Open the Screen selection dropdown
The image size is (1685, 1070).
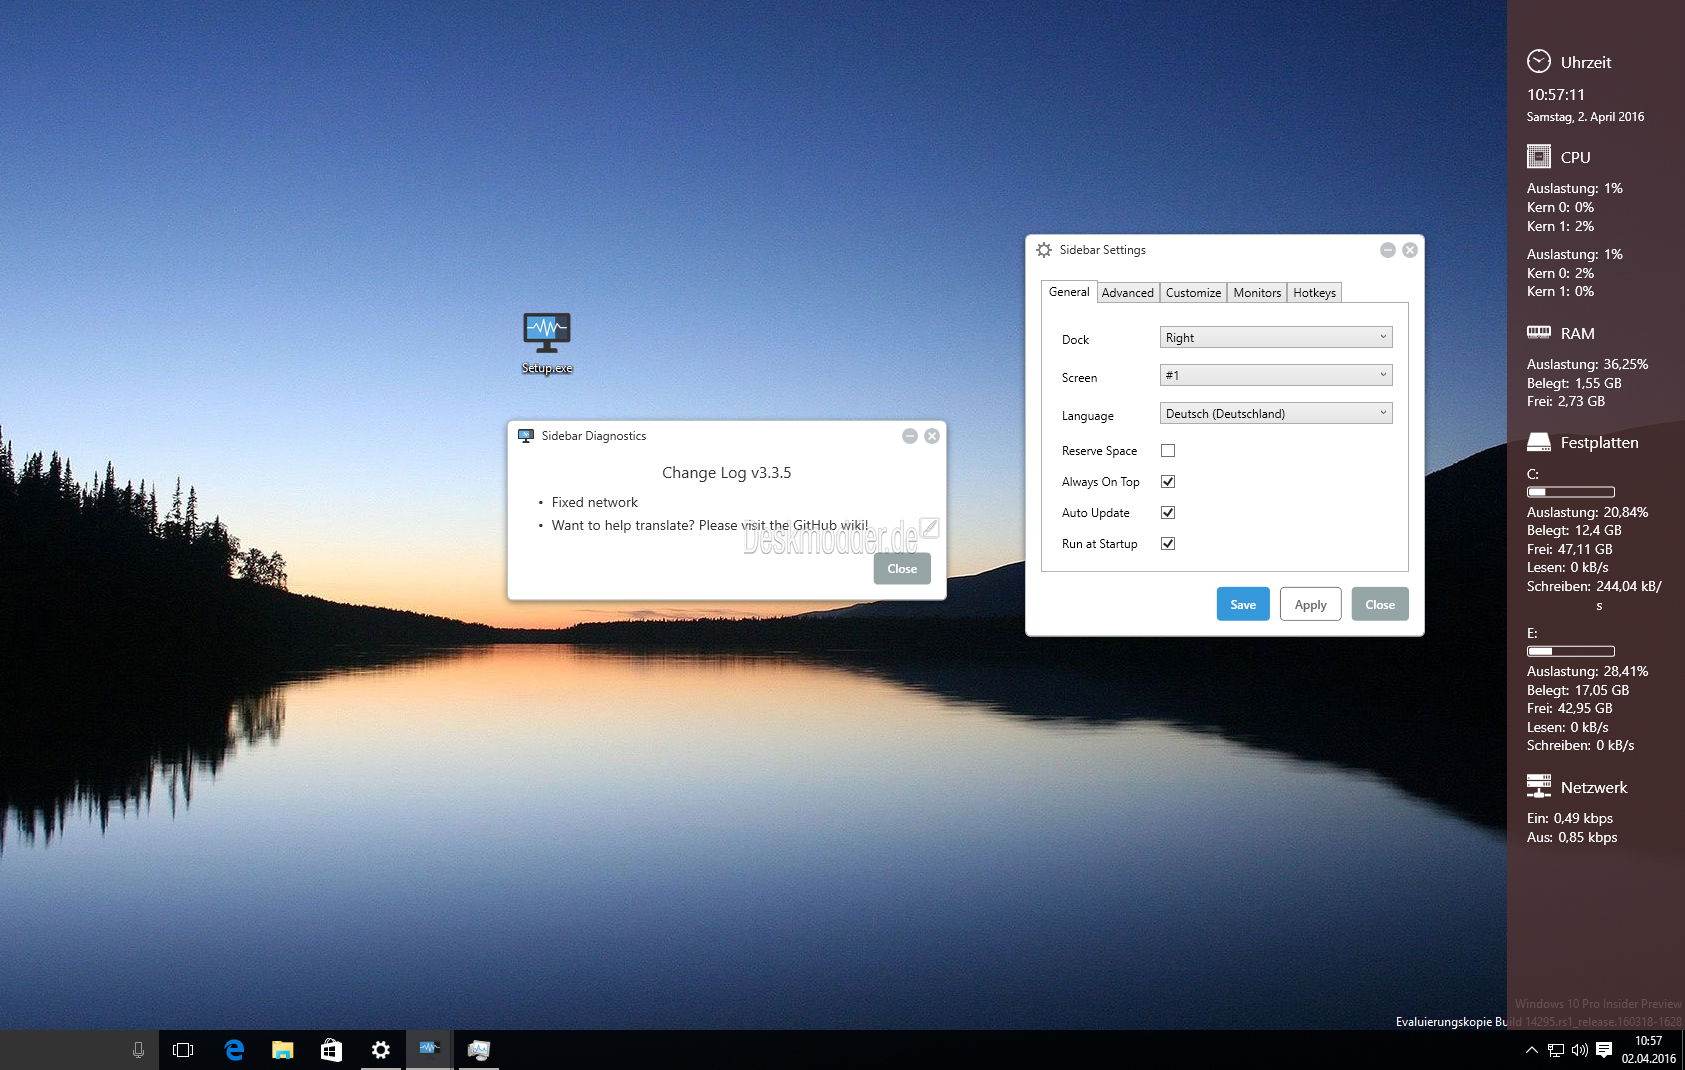click(1276, 376)
